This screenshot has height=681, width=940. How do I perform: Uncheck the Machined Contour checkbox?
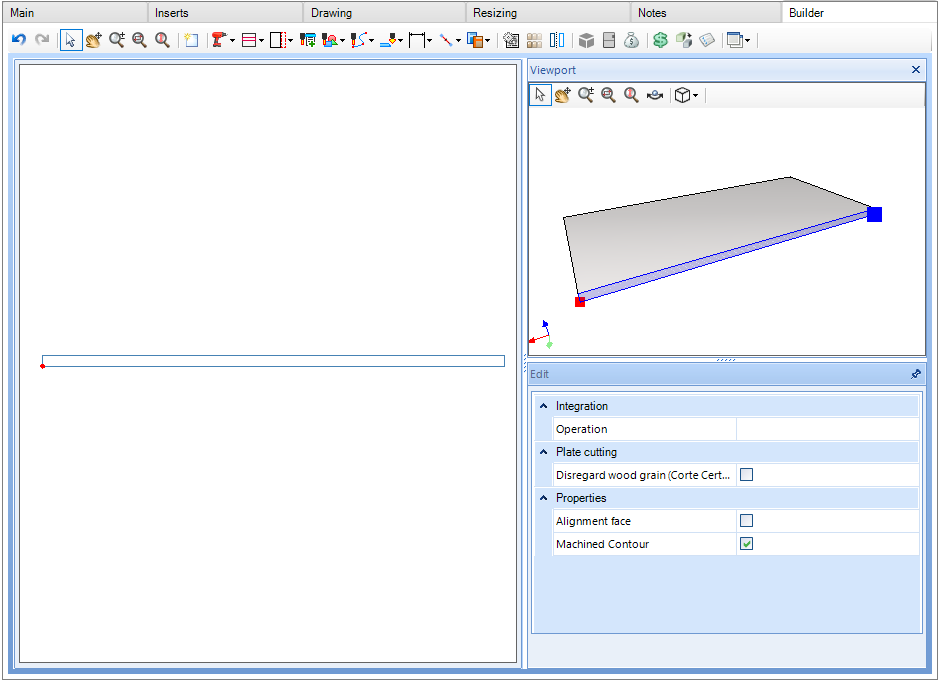[x=746, y=544]
